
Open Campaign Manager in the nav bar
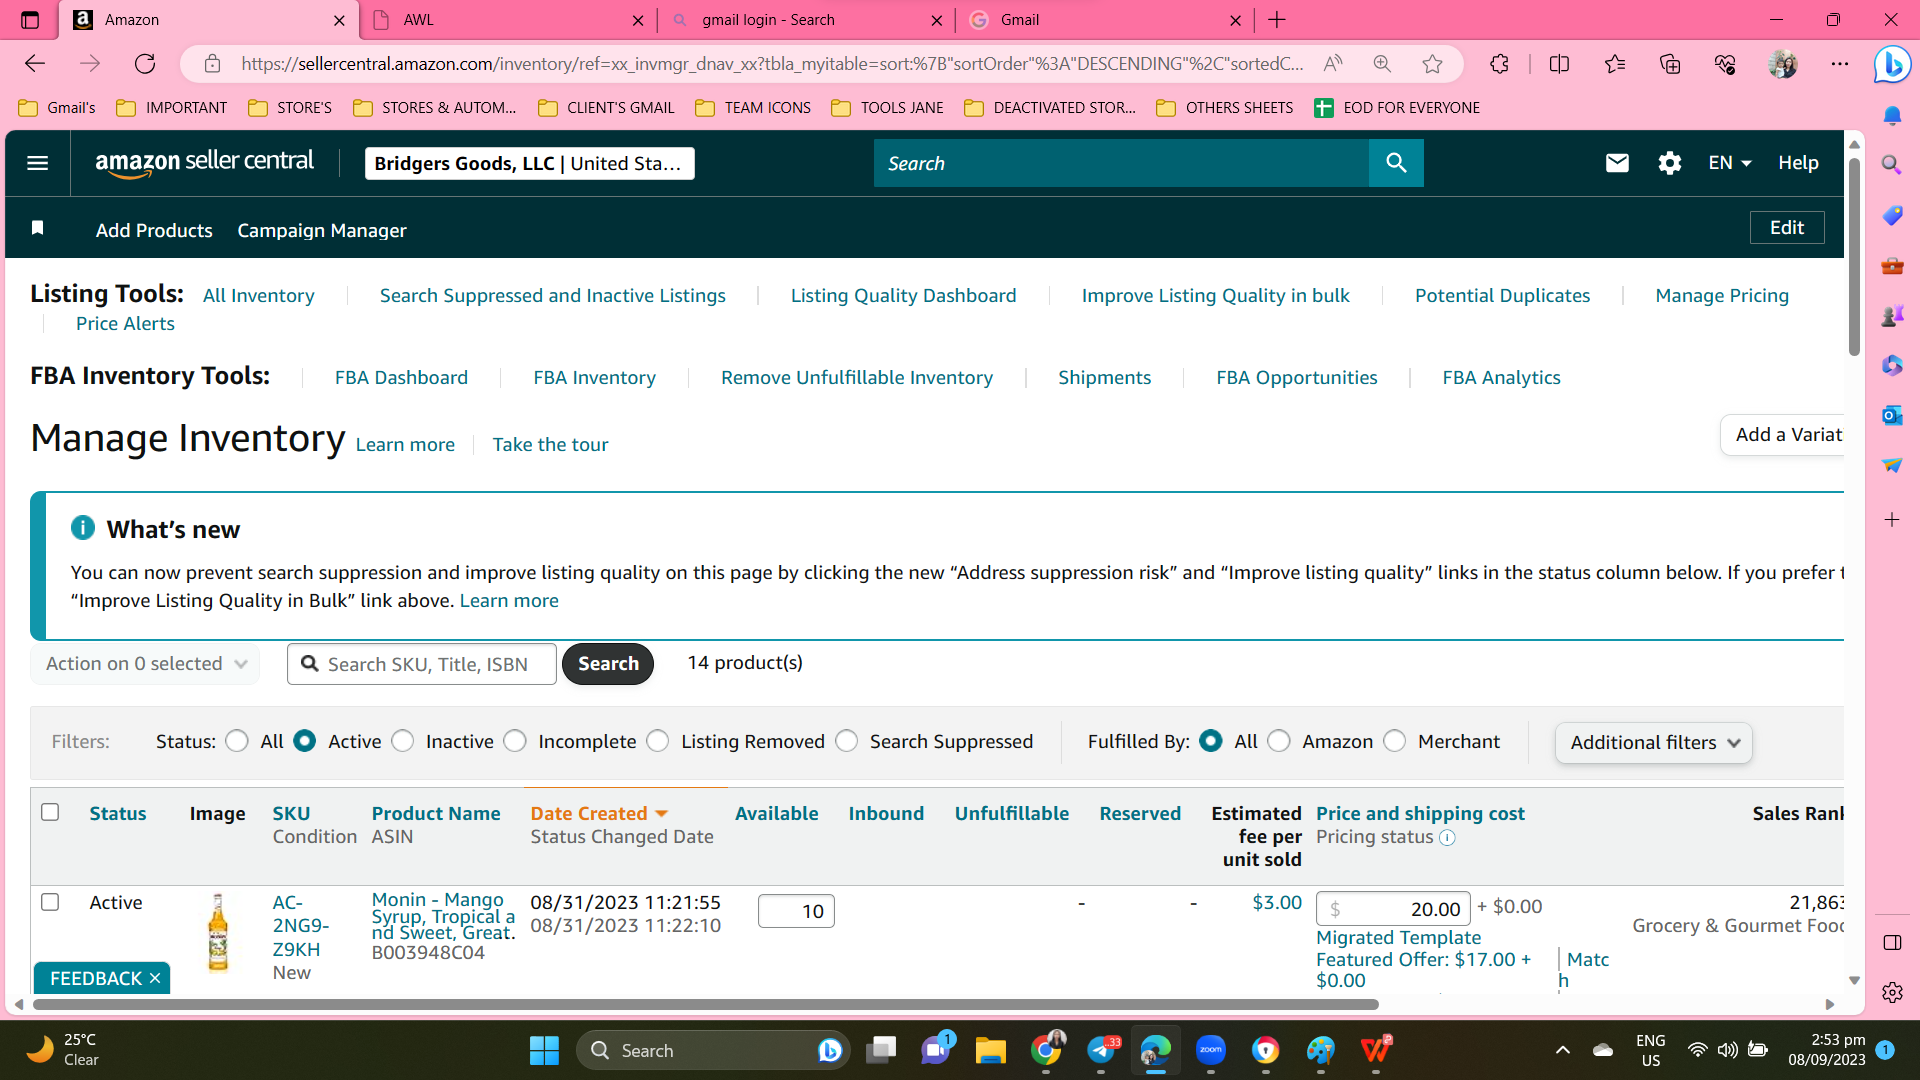coord(322,231)
